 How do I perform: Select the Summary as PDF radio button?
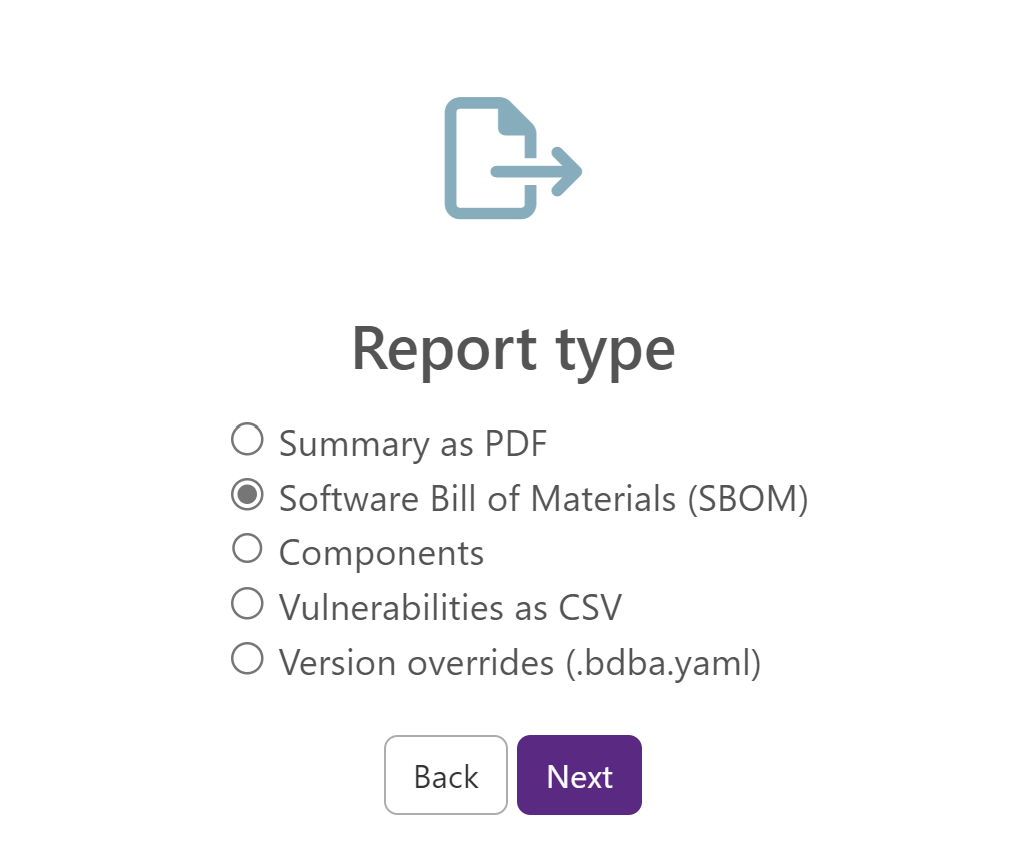(247, 440)
